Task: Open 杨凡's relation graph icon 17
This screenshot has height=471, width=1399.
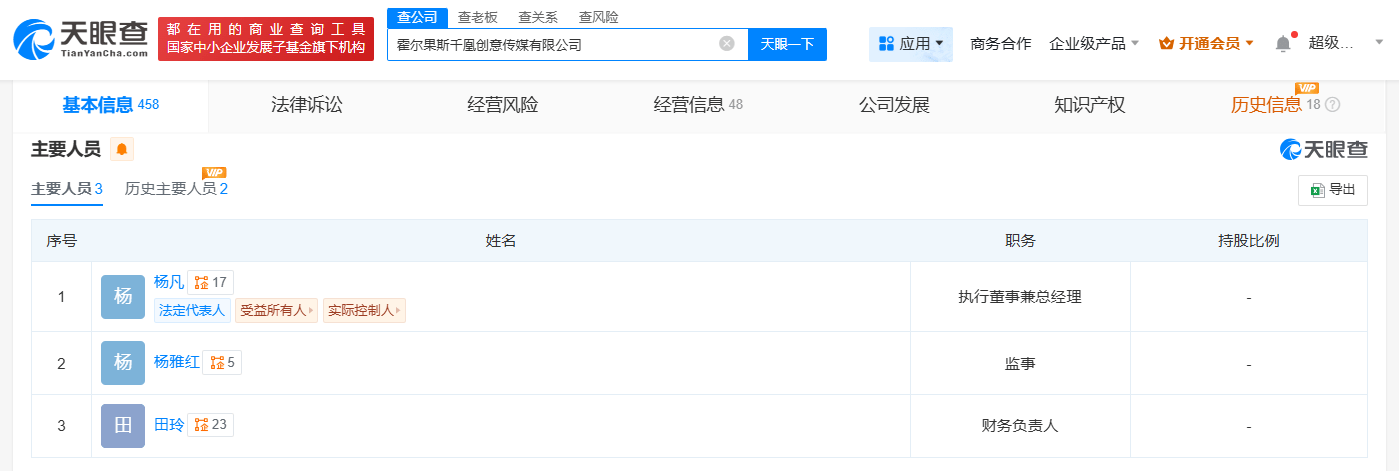Action: pyautogui.click(x=211, y=283)
